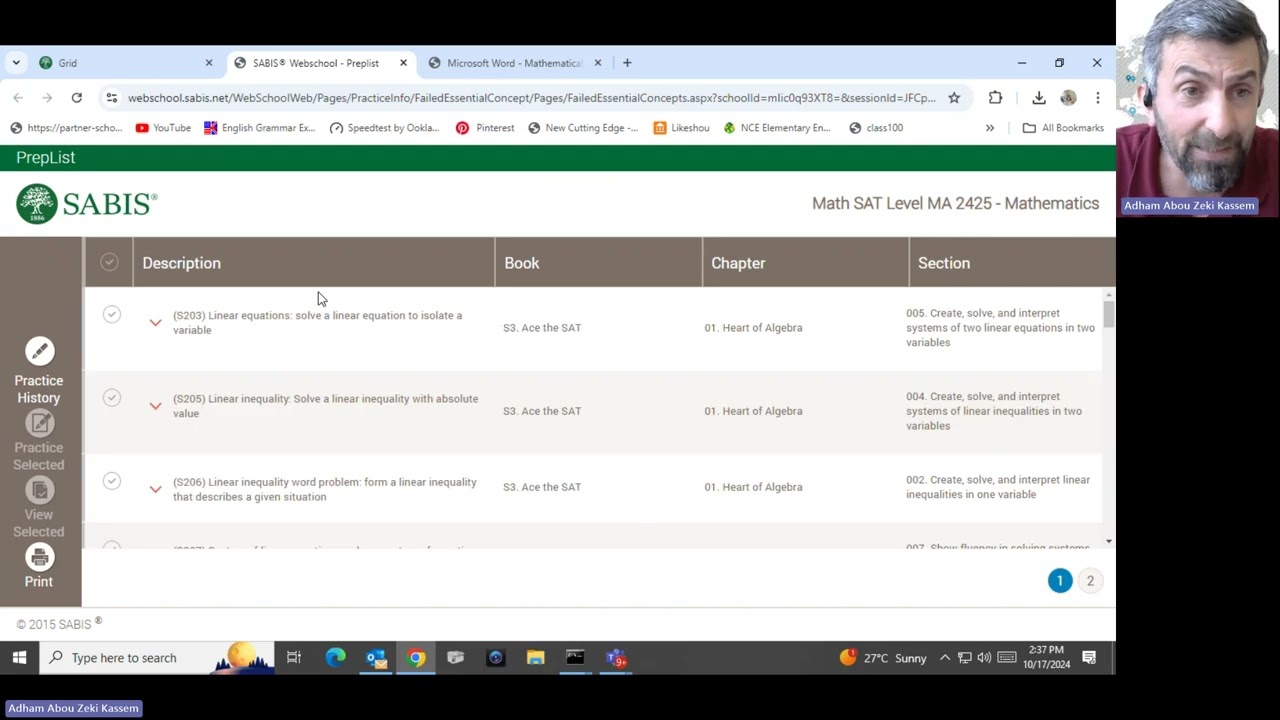Viewport: 1280px width, 720px height.
Task: Open New Cutting Edge bookmark
Action: pos(582,128)
